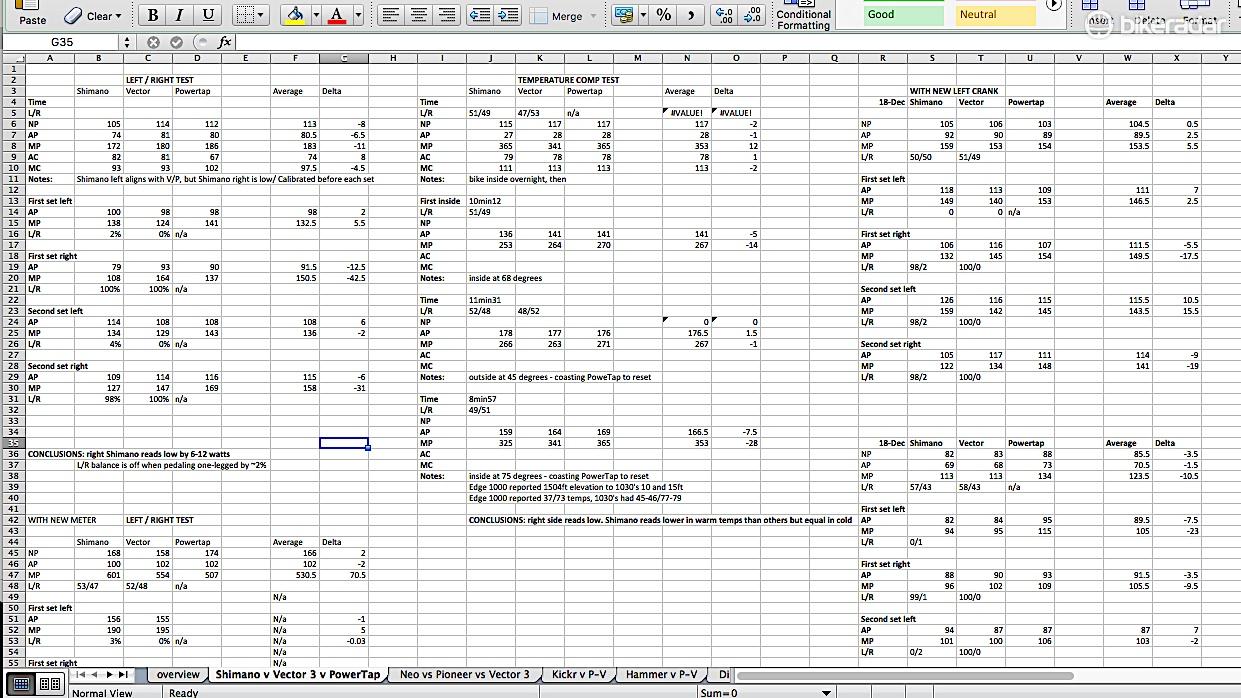Click the Name Box stepper arrows
1241x698 pixels.
tap(126, 42)
